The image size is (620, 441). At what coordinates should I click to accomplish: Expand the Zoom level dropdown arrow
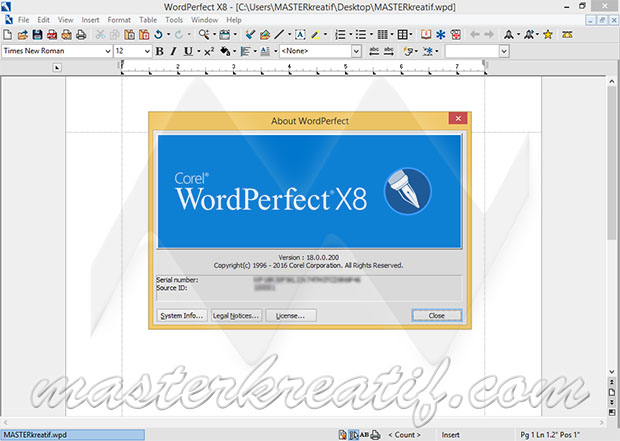click(x=214, y=35)
